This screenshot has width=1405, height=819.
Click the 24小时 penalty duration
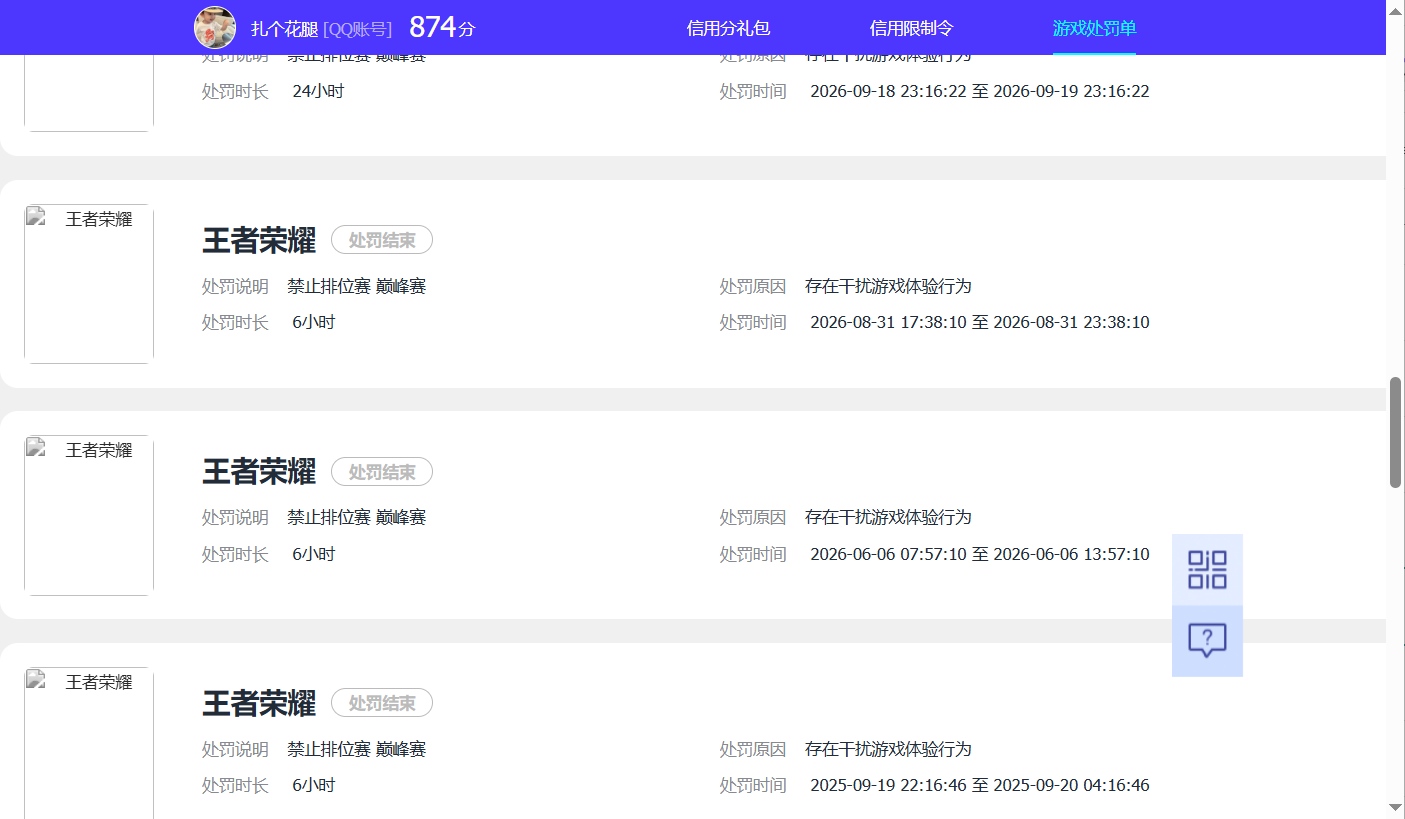pyautogui.click(x=318, y=91)
